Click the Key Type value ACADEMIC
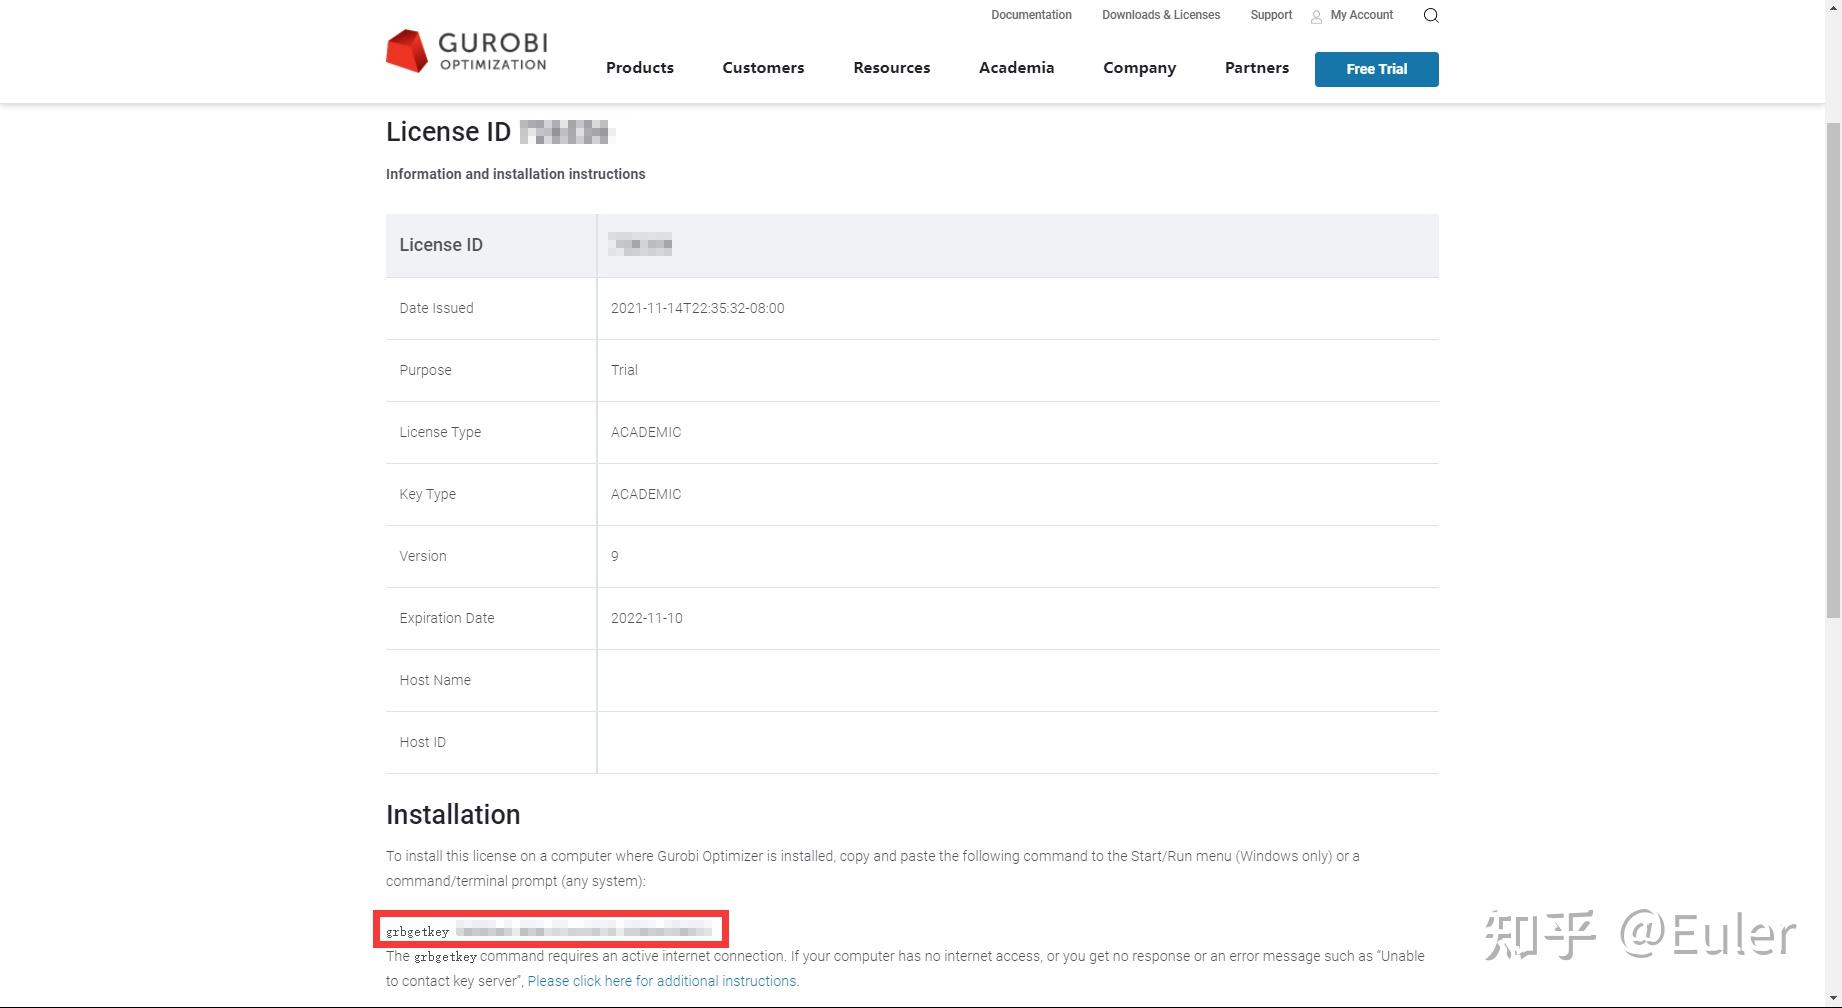 pyautogui.click(x=646, y=494)
